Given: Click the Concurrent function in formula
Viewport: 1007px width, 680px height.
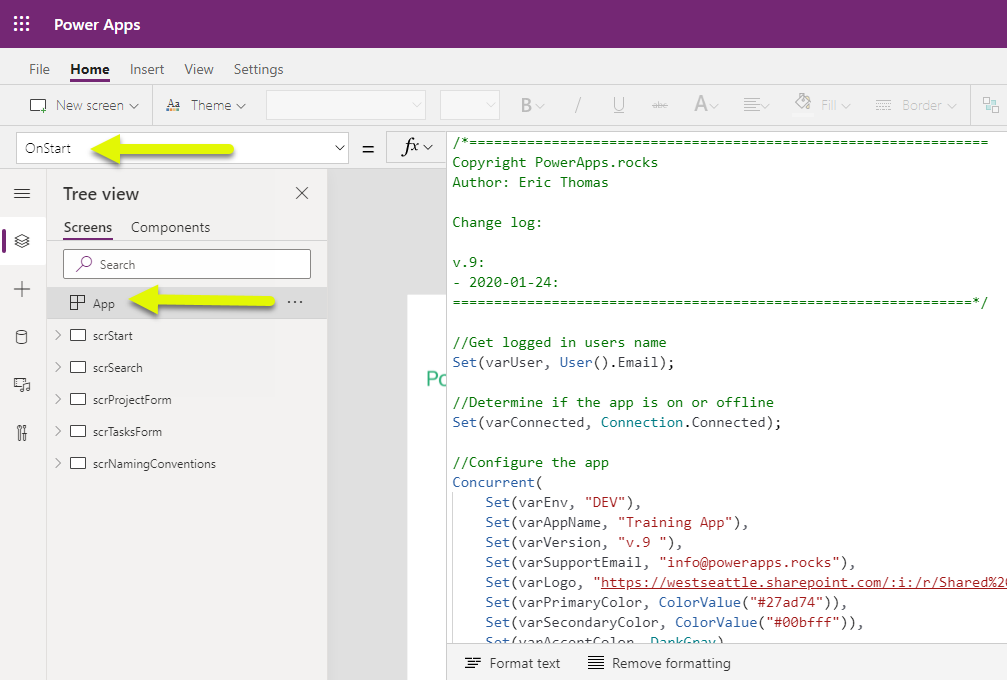Looking at the screenshot, I should 493,482.
